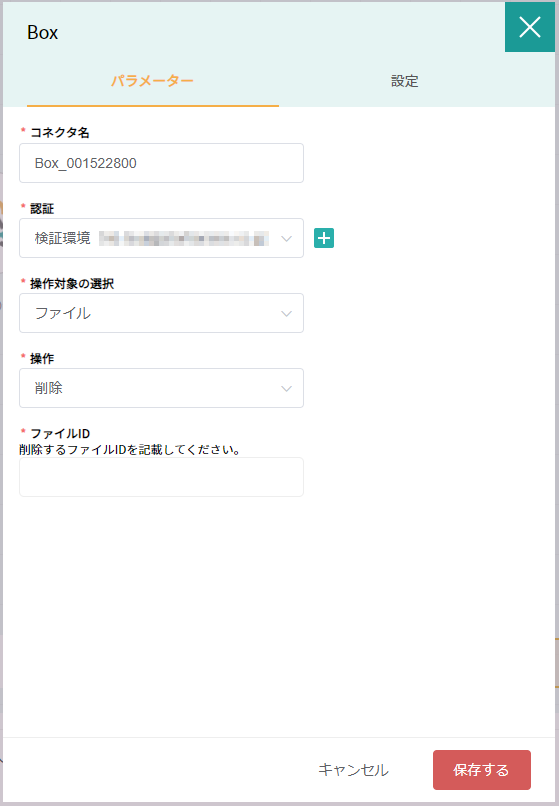The width and height of the screenshot is (559, 806).
Task: Expand the 操作 dropdown chevron
Action: (286, 389)
